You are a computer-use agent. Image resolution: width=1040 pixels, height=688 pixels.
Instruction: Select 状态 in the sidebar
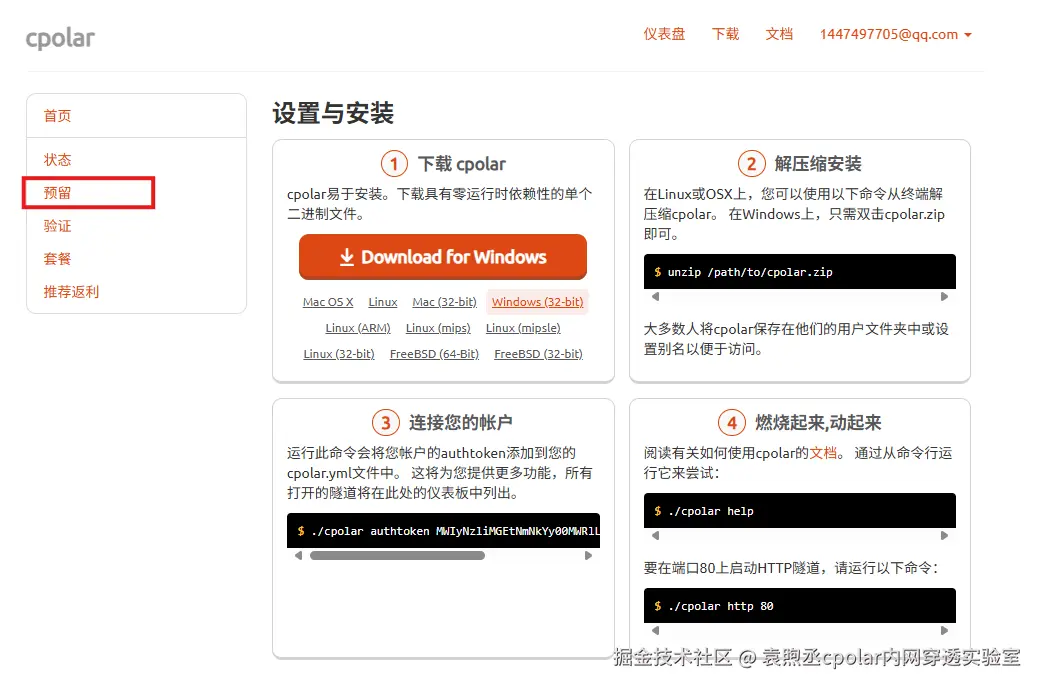pyautogui.click(x=57, y=160)
